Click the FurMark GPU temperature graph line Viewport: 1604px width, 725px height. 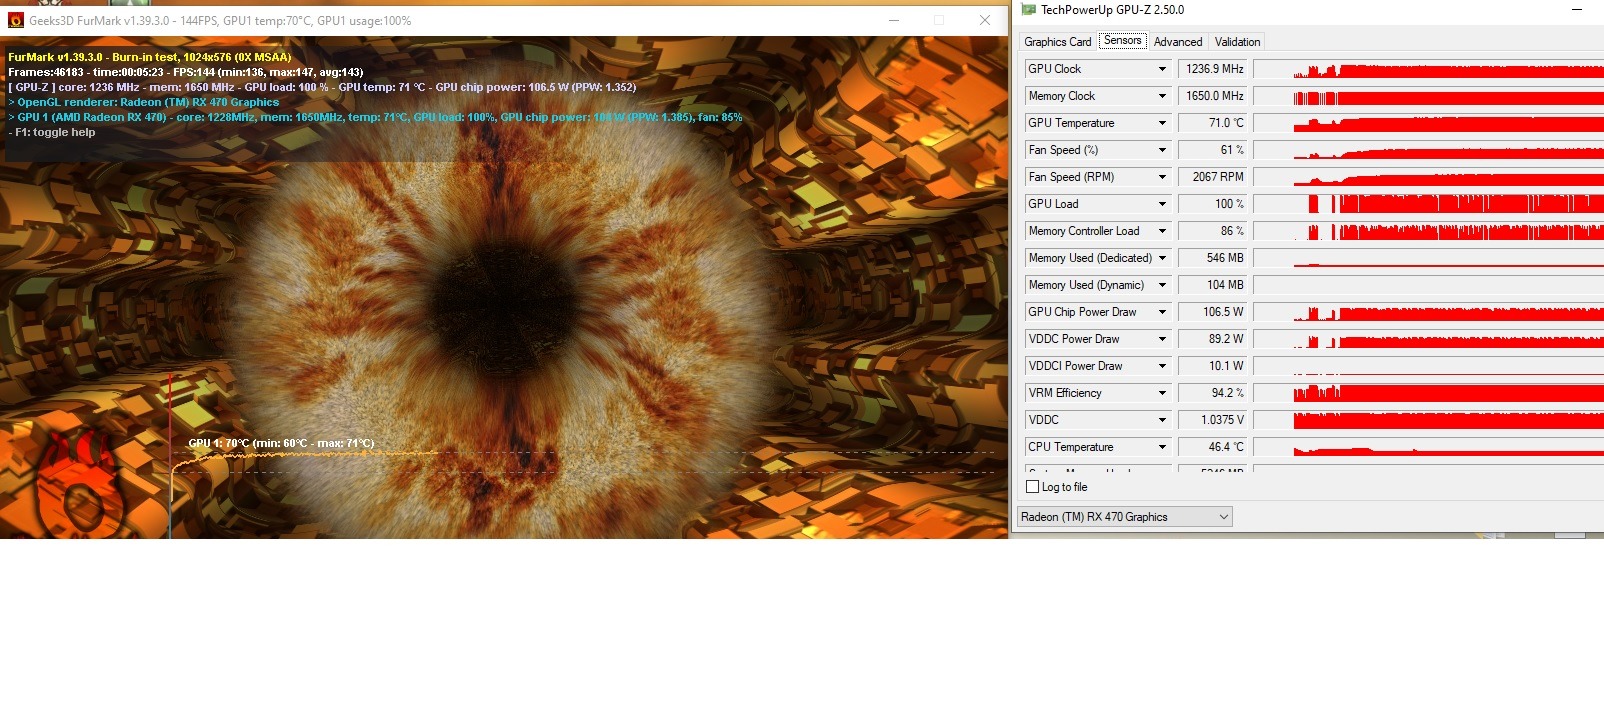[305, 455]
